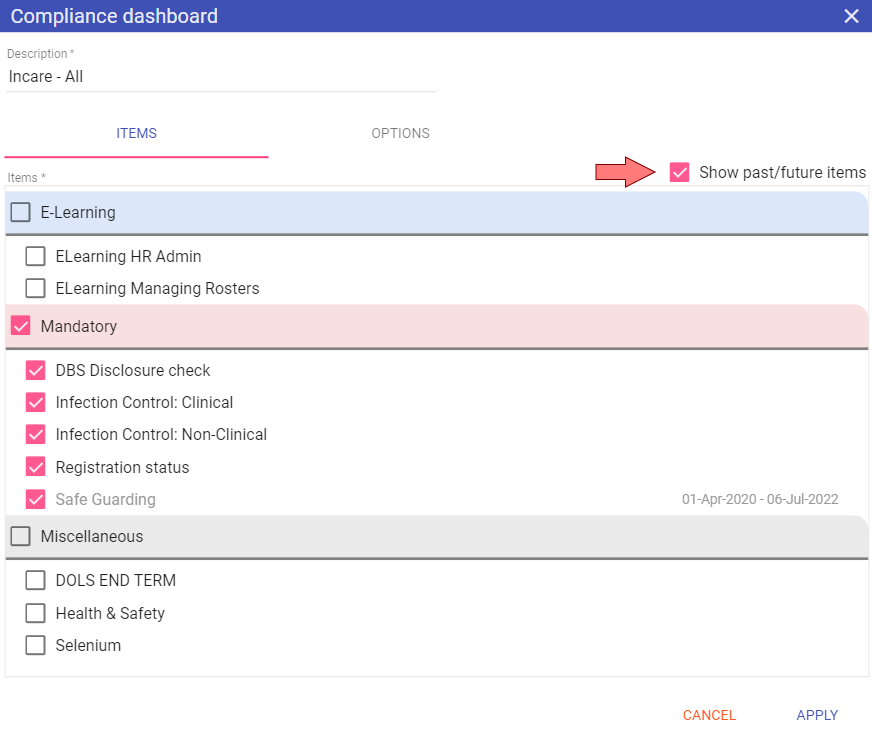Check ELearning Managing Rosters
The image size is (872, 736).
(x=36, y=288)
